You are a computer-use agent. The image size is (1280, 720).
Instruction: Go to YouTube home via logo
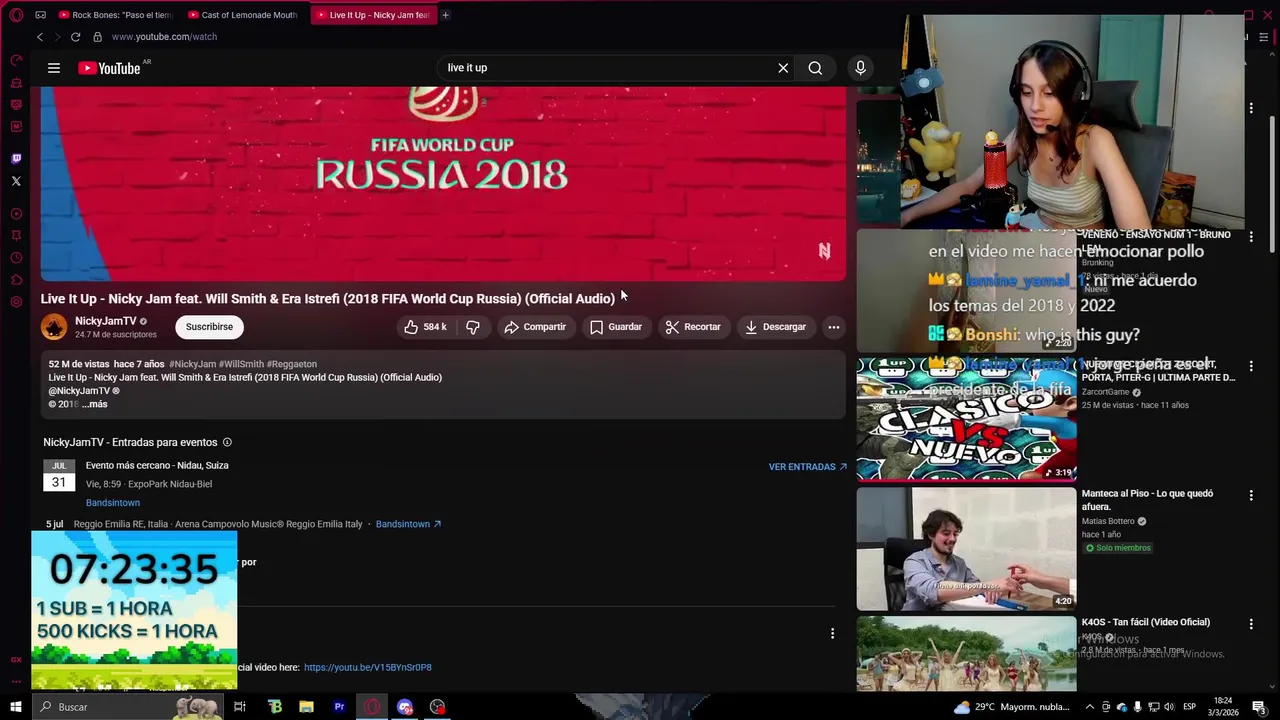tap(109, 68)
